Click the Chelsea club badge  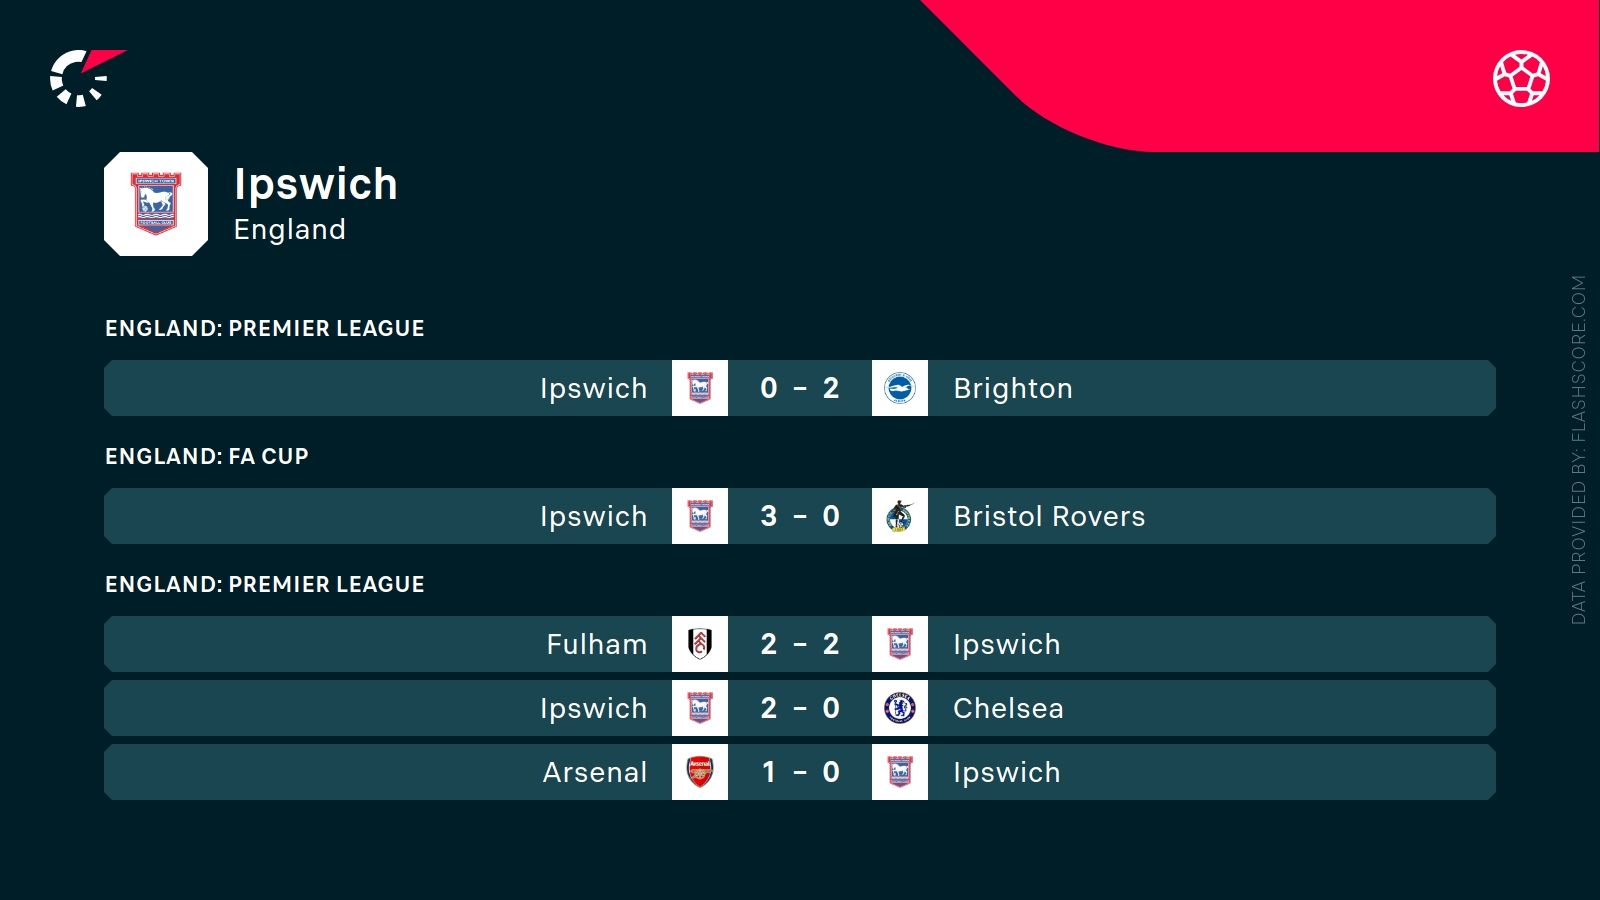click(900, 708)
